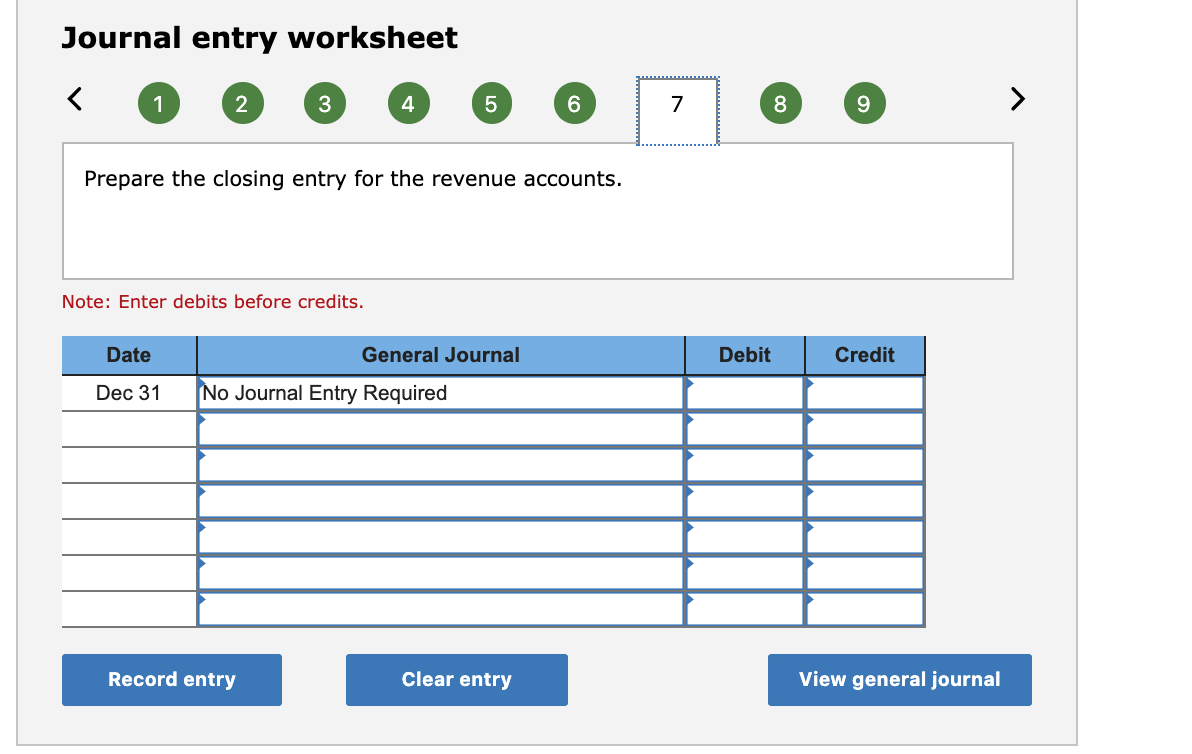Open the account dropdown on the third journal row
Image resolution: width=1192 pixels, height=754 pixels.
tap(440, 464)
